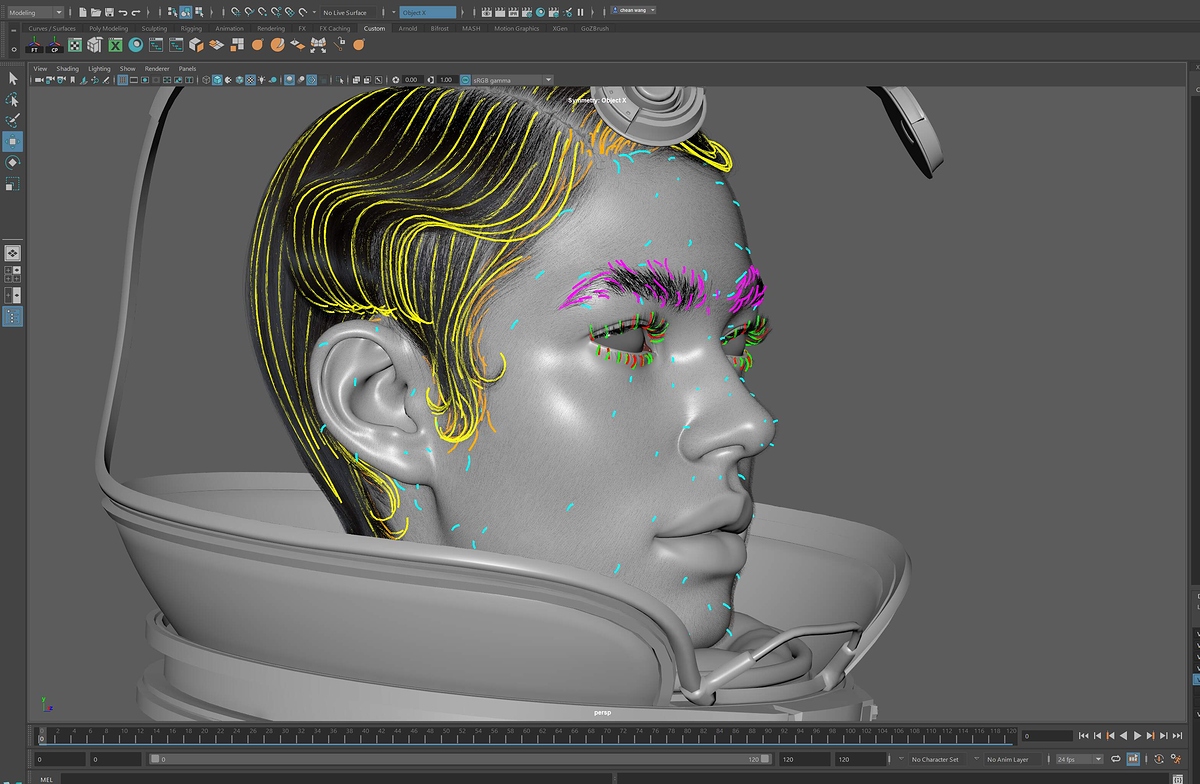This screenshot has height=784, width=1200.
Task: Save the current scene
Action: click(109, 12)
